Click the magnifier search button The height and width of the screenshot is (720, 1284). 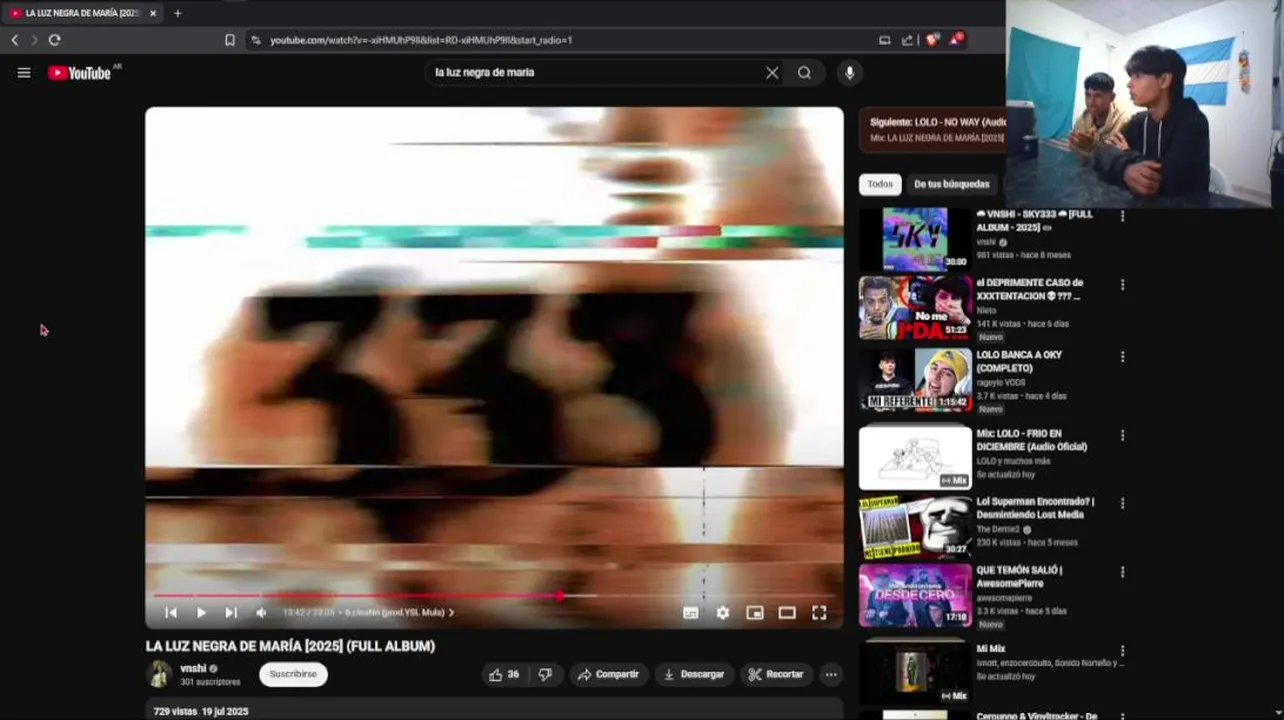804,72
